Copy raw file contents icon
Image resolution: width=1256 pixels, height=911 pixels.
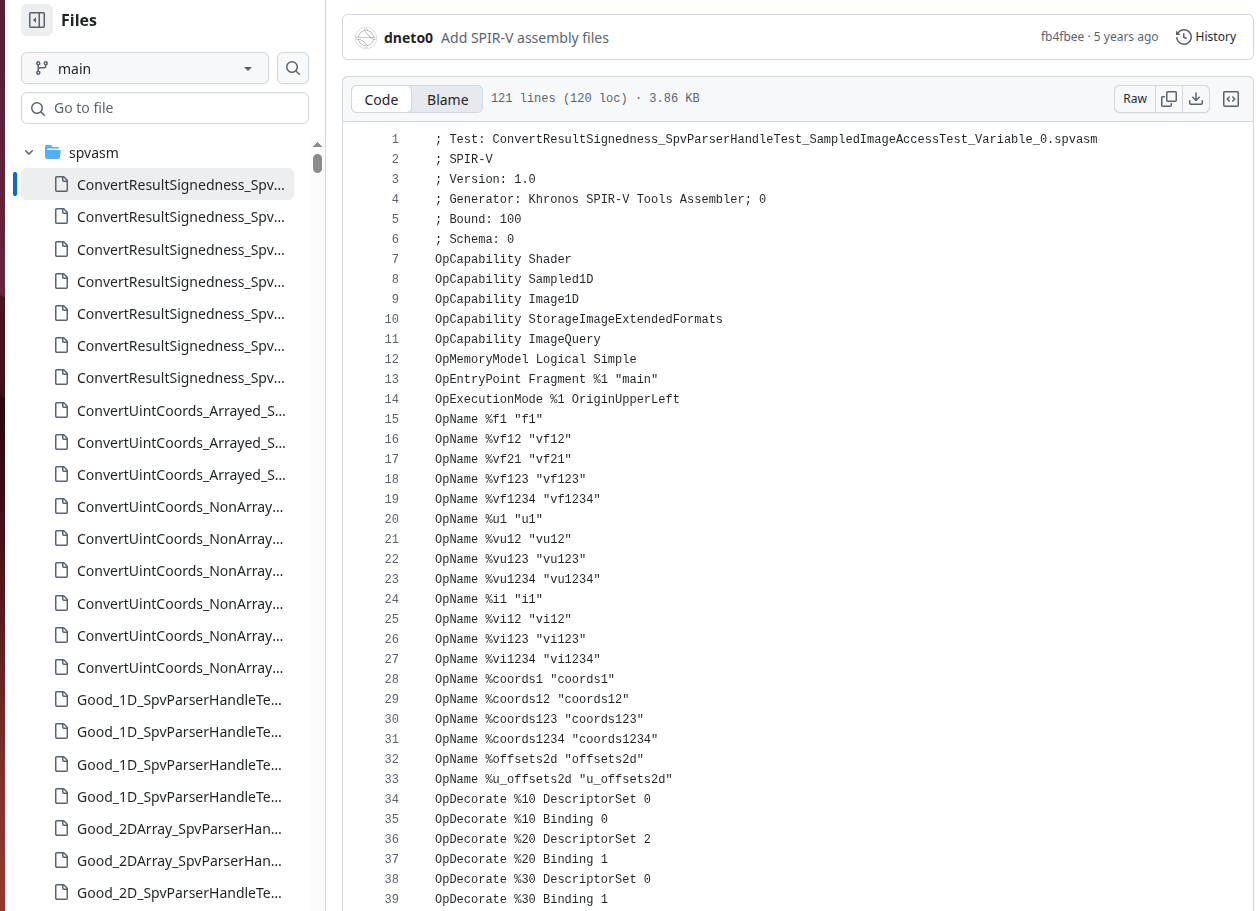click(x=1168, y=99)
